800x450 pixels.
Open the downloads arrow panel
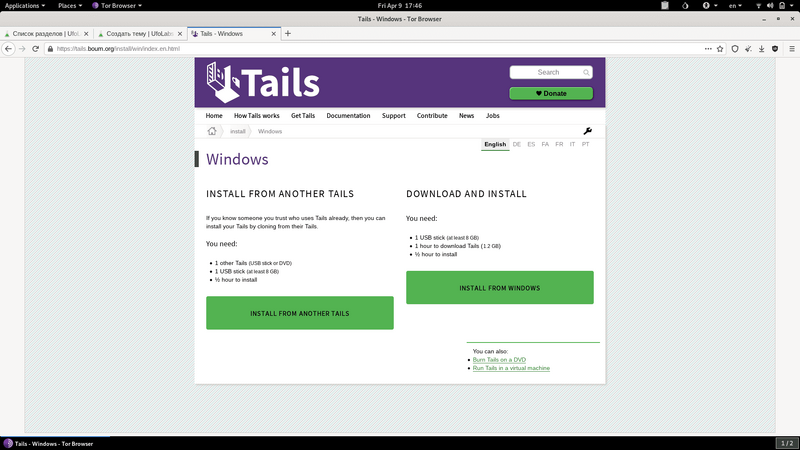[x=761, y=48]
